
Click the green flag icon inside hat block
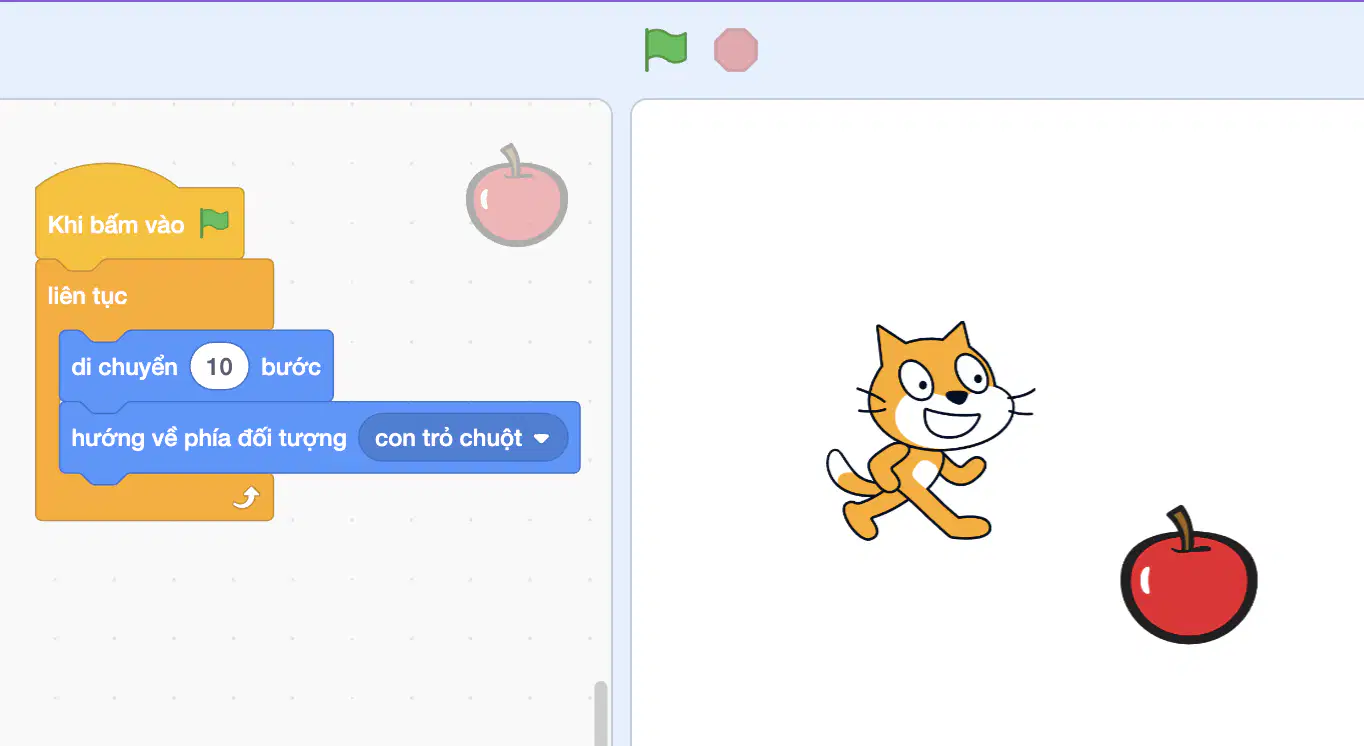(x=214, y=223)
